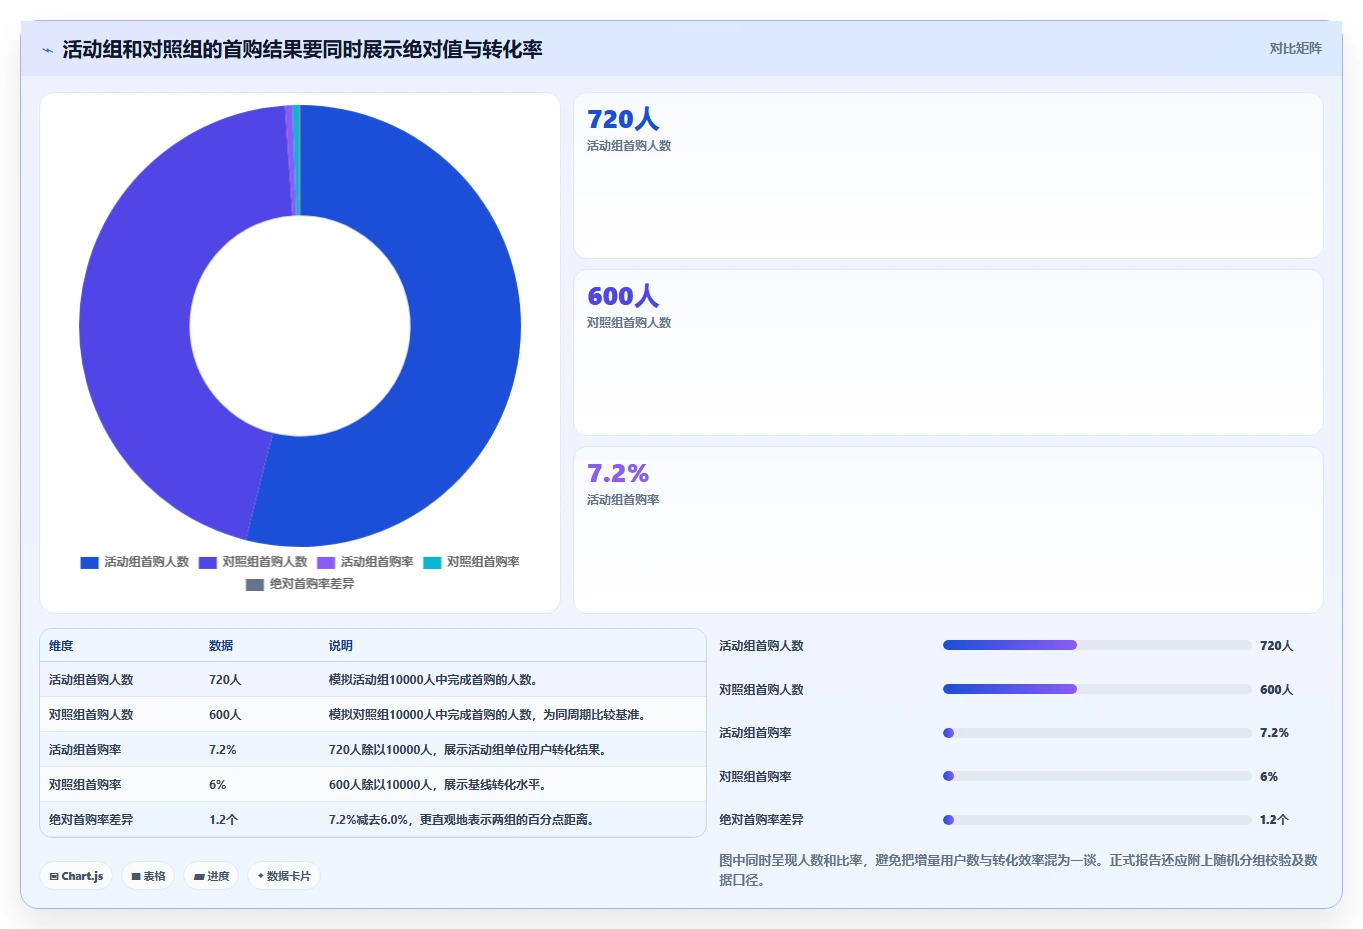
Task: Toggle the 对照组首购率 legend entry
Action: tap(471, 562)
